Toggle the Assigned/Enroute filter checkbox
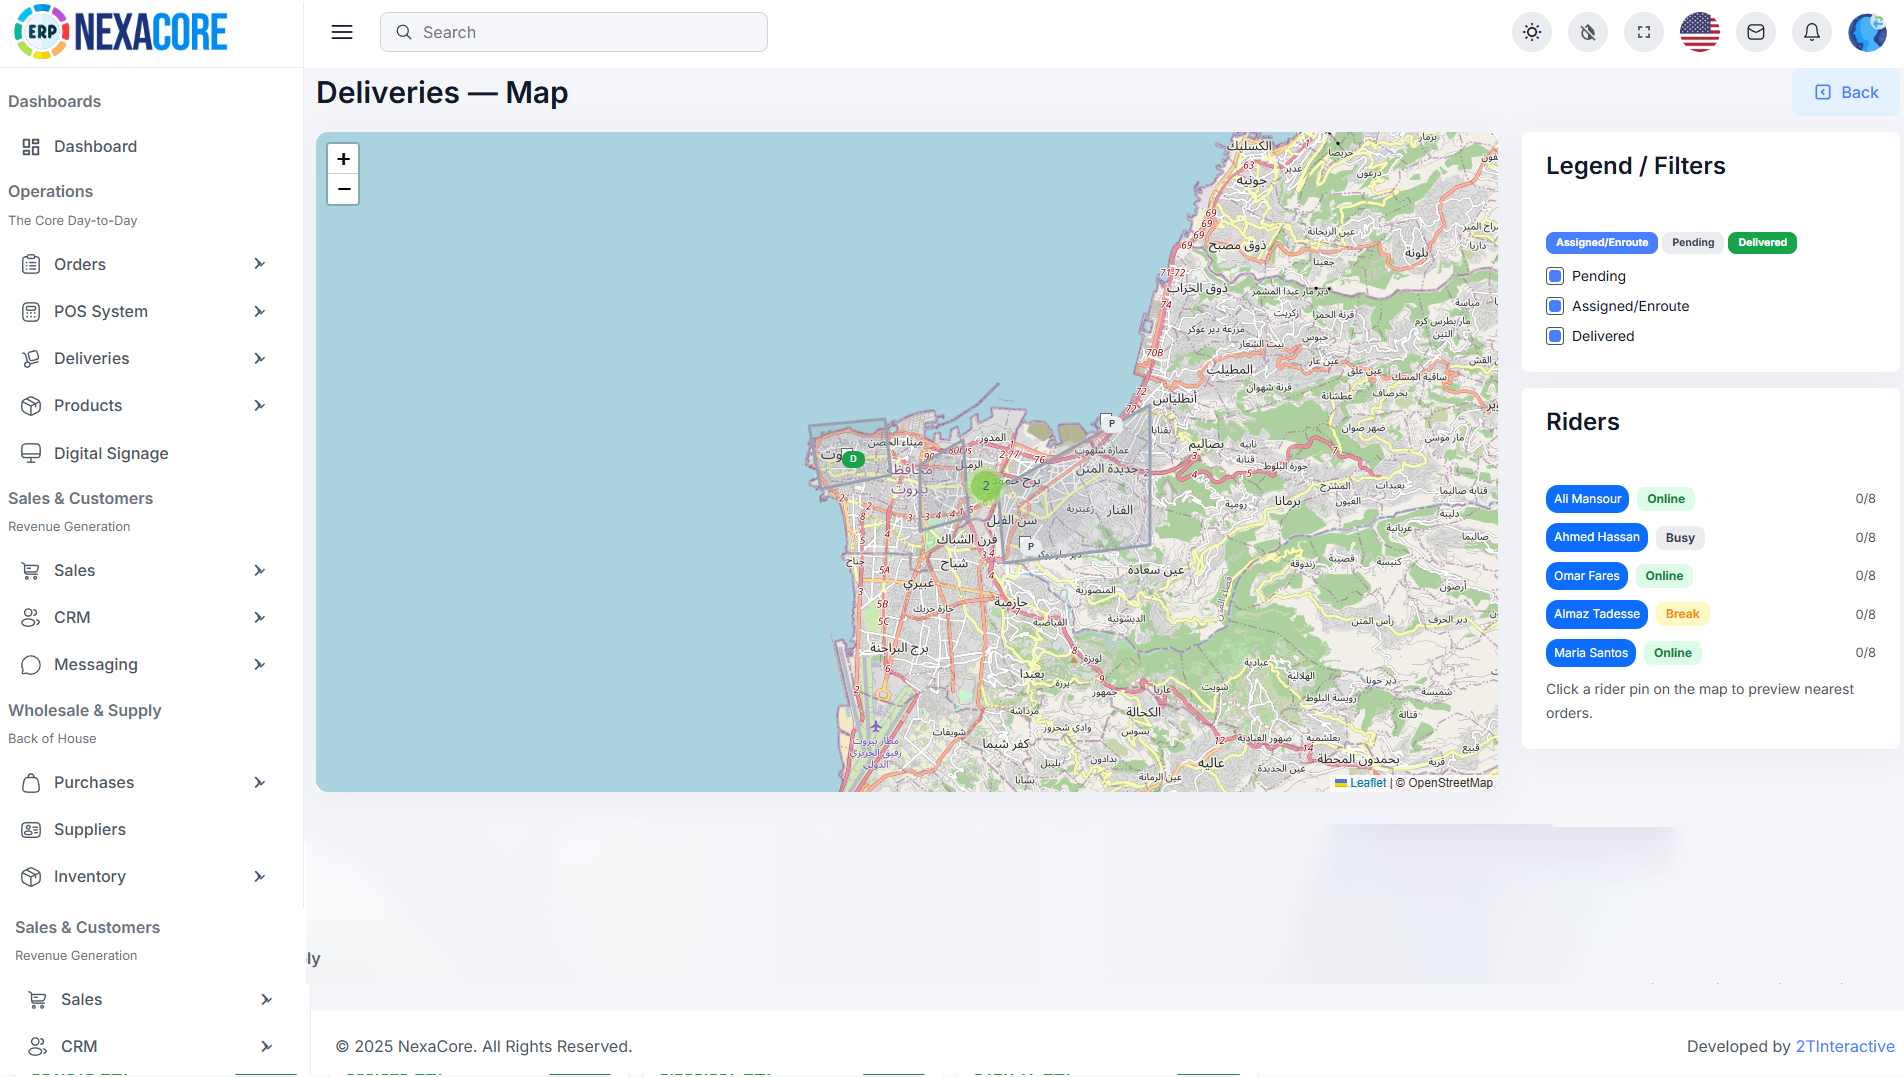The height and width of the screenshot is (1077, 1904). (x=1555, y=306)
